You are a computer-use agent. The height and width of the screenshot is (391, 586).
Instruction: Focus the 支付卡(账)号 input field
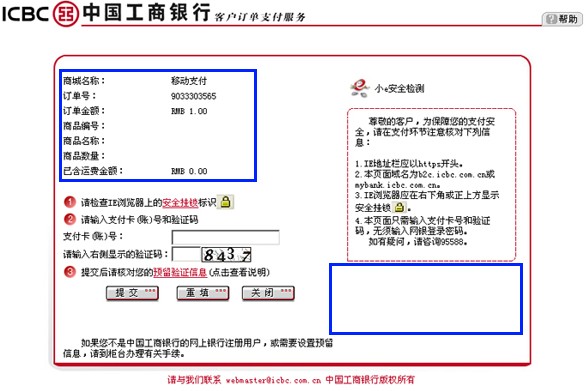click(x=225, y=237)
